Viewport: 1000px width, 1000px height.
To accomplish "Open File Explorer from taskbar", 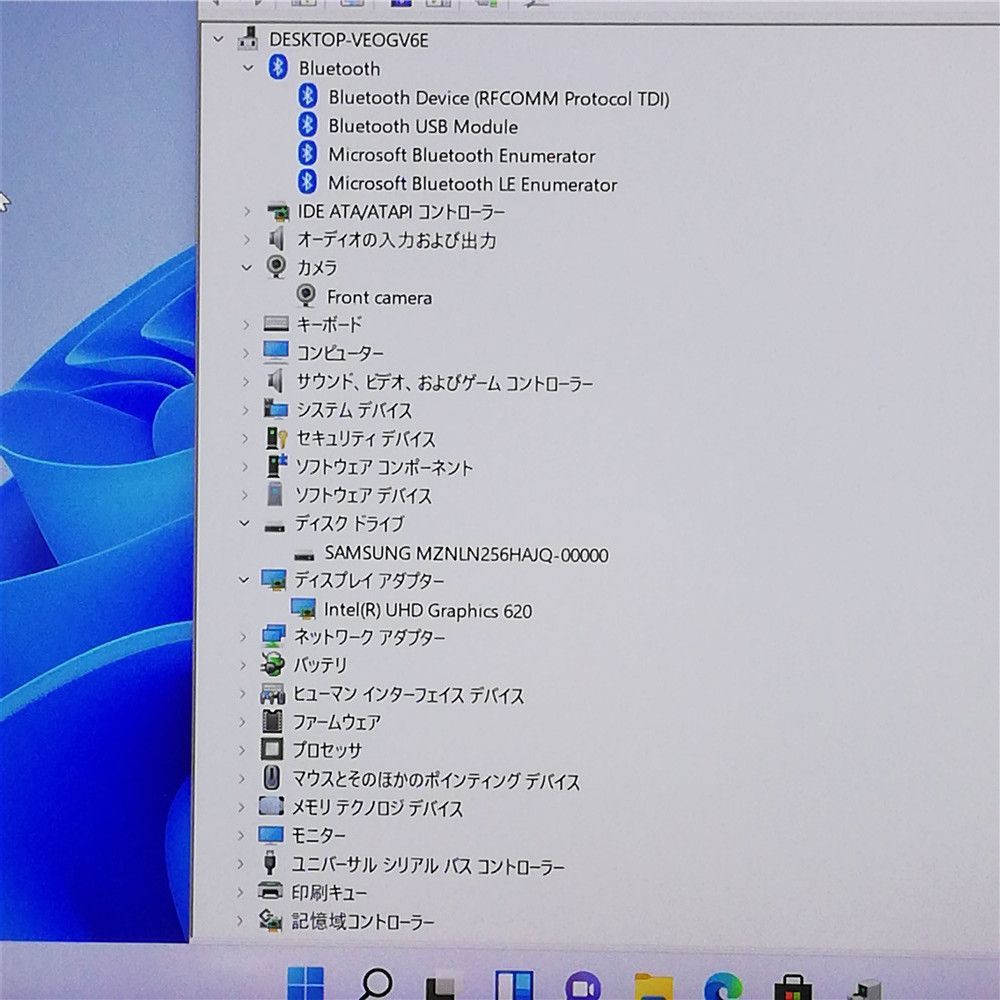I will click(654, 987).
